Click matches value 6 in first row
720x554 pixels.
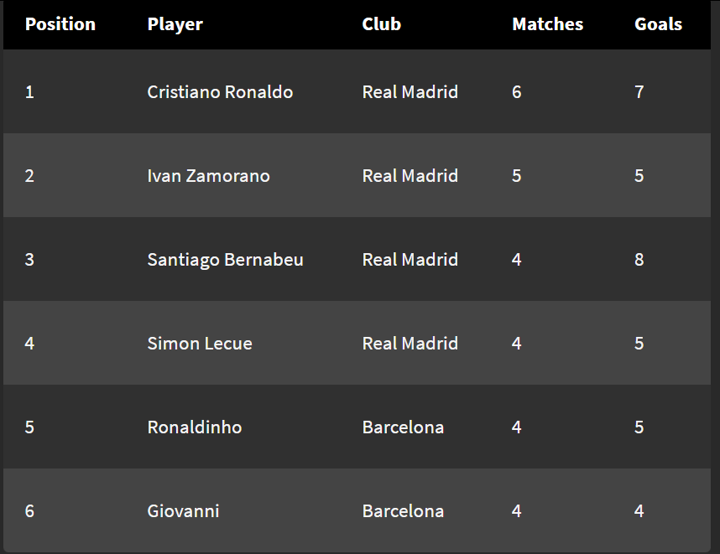click(x=517, y=92)
